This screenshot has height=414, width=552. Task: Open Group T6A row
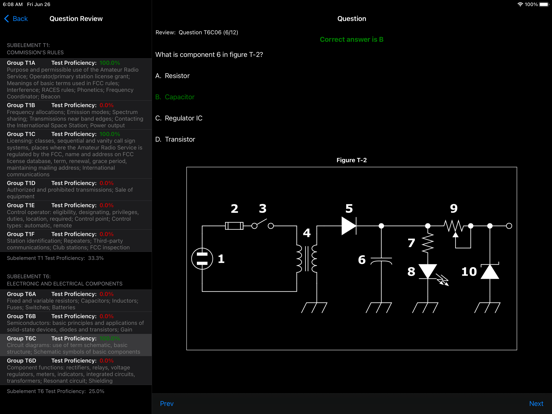tap(76, 301)
